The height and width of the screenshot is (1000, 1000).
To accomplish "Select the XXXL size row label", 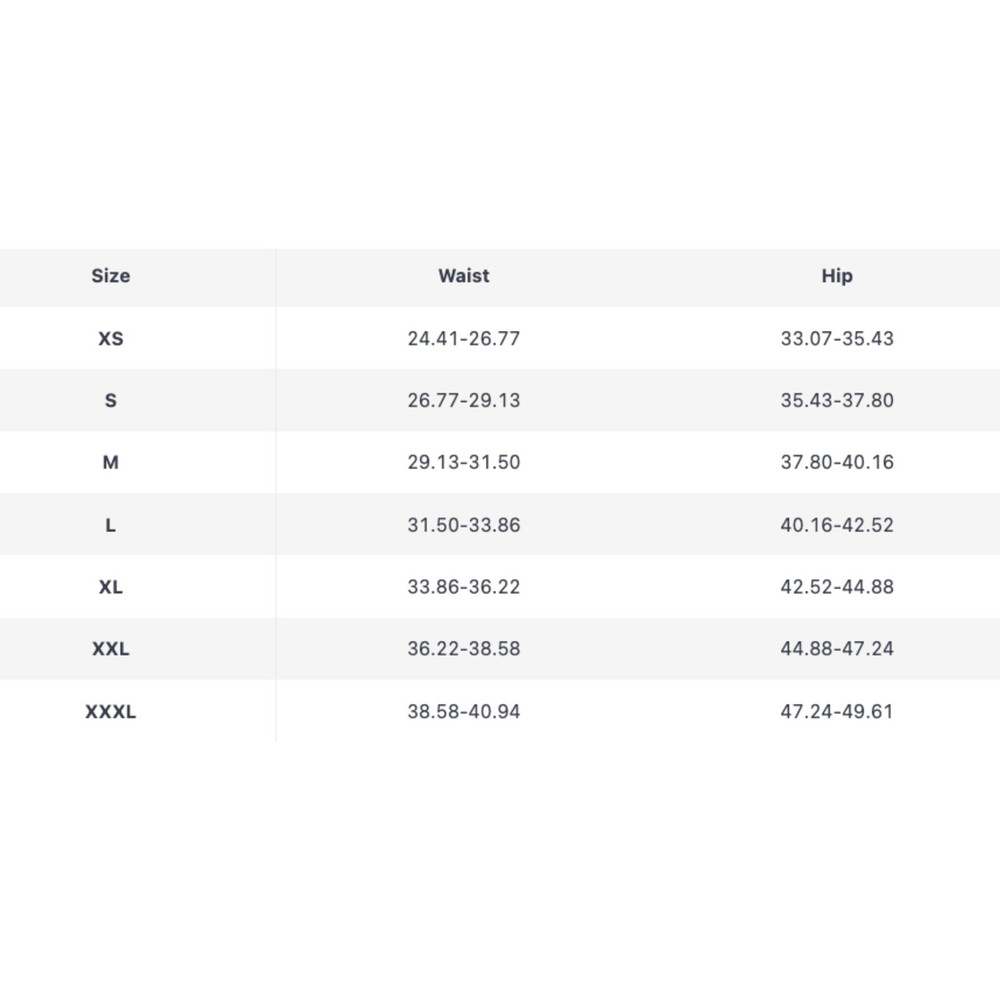I will (111, 712).
